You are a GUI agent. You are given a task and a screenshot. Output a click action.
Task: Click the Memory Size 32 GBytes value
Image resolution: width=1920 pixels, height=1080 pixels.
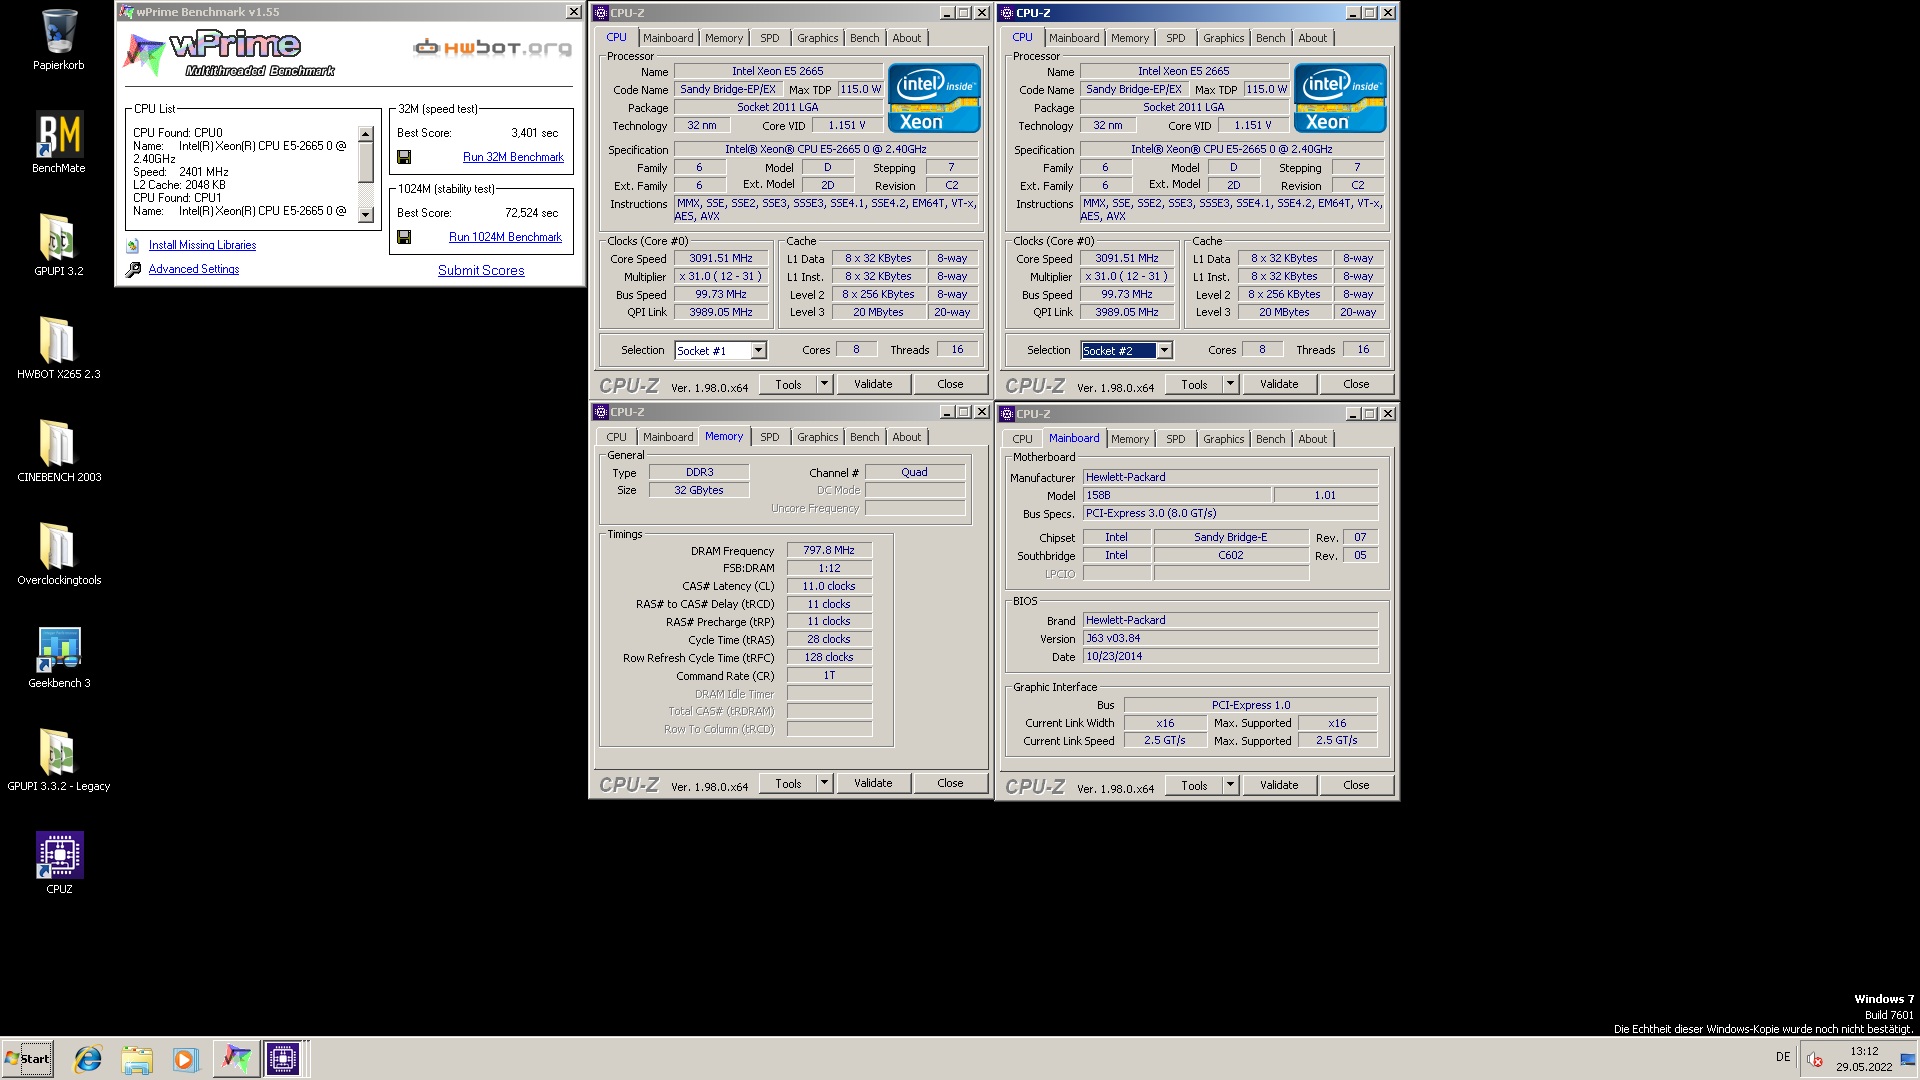[699, 490]
